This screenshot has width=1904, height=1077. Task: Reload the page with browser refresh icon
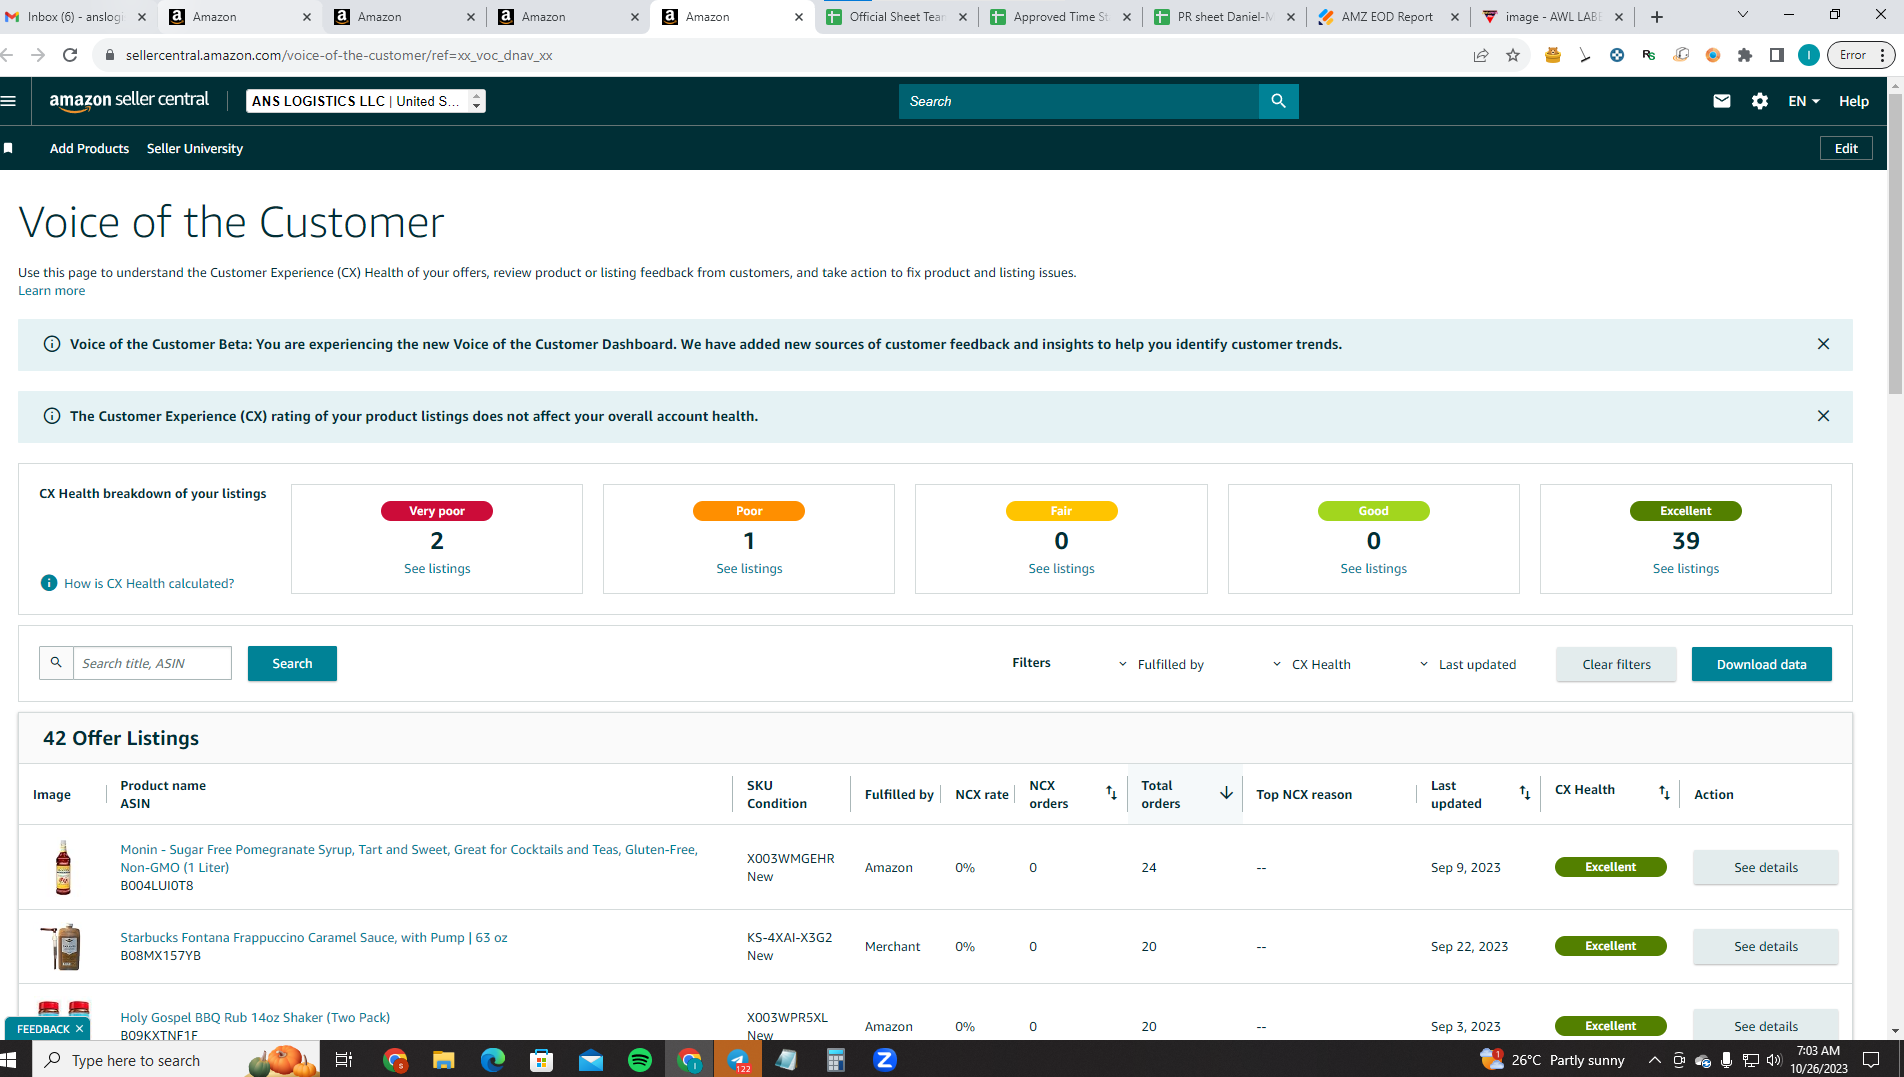(x=70, y=55)
